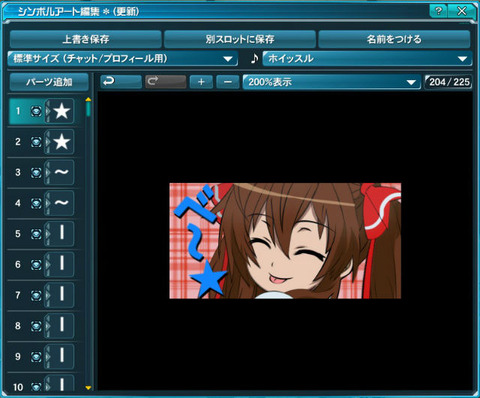This screenshot has height=398, width=480.
Task: Expand layer 2 group triangle
Action: click(47, 142)
